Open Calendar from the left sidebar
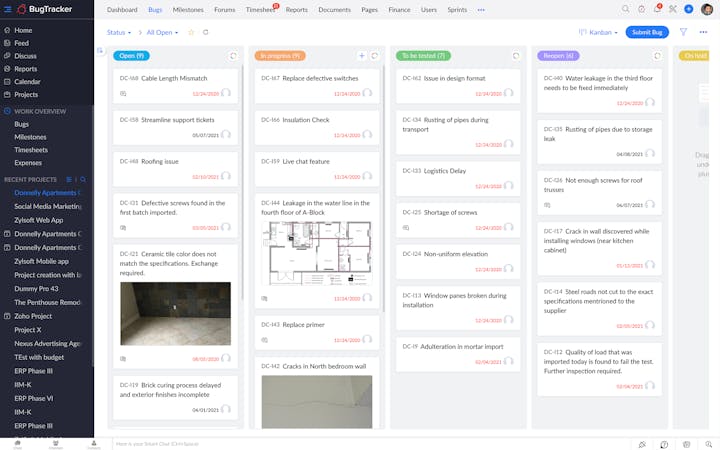Screen dimensions: 720x450 coord(27,82)
